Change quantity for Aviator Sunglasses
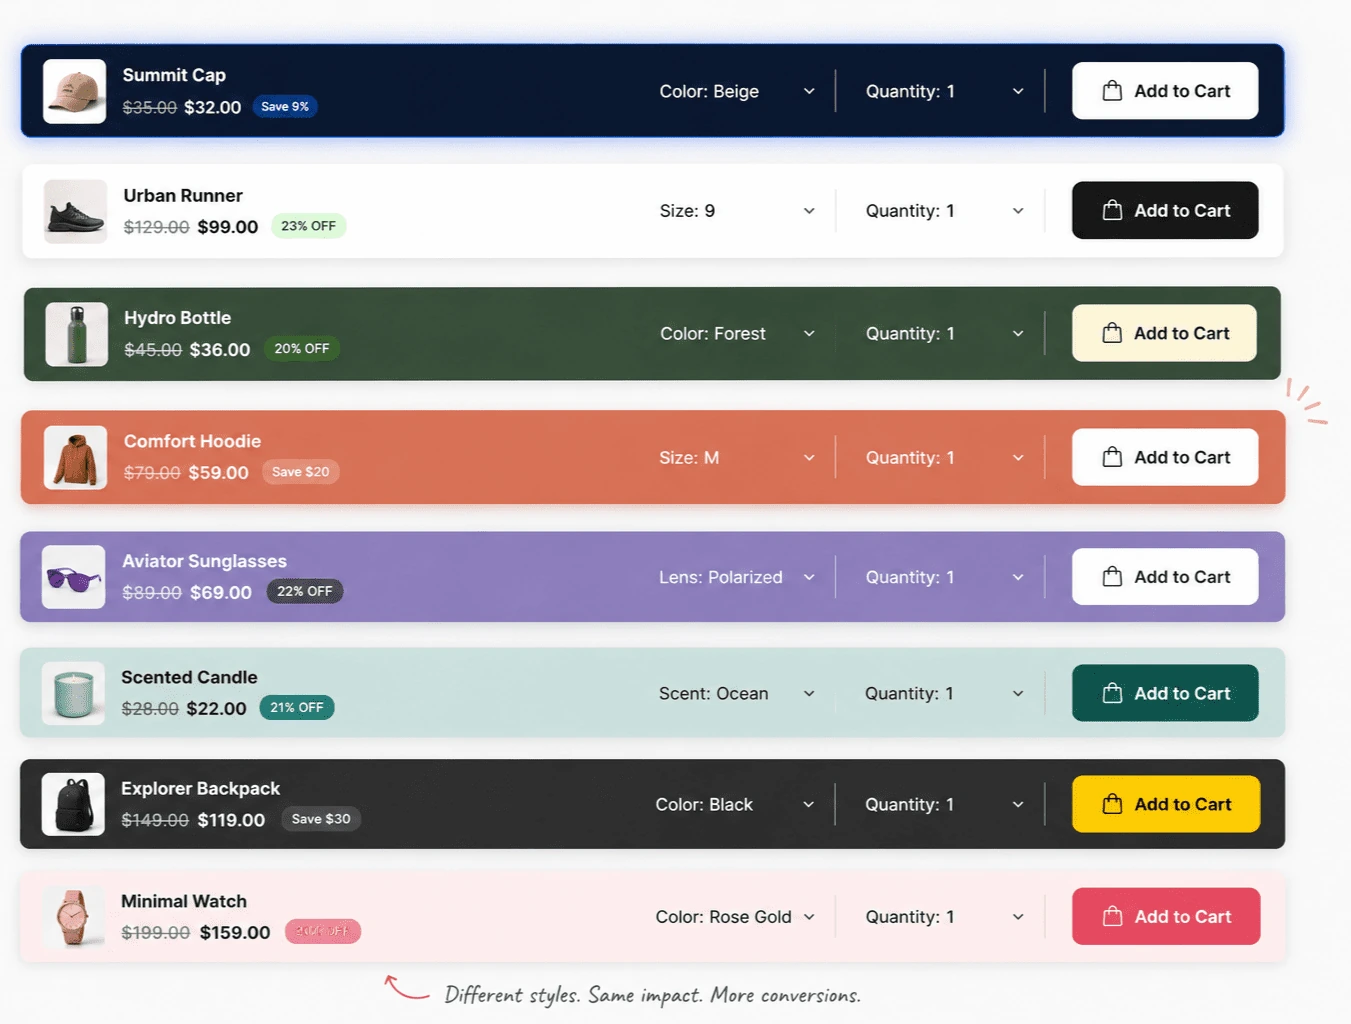Image resolution: width=1351 pixels, height=1024 pixels. [x=945, y=577]
